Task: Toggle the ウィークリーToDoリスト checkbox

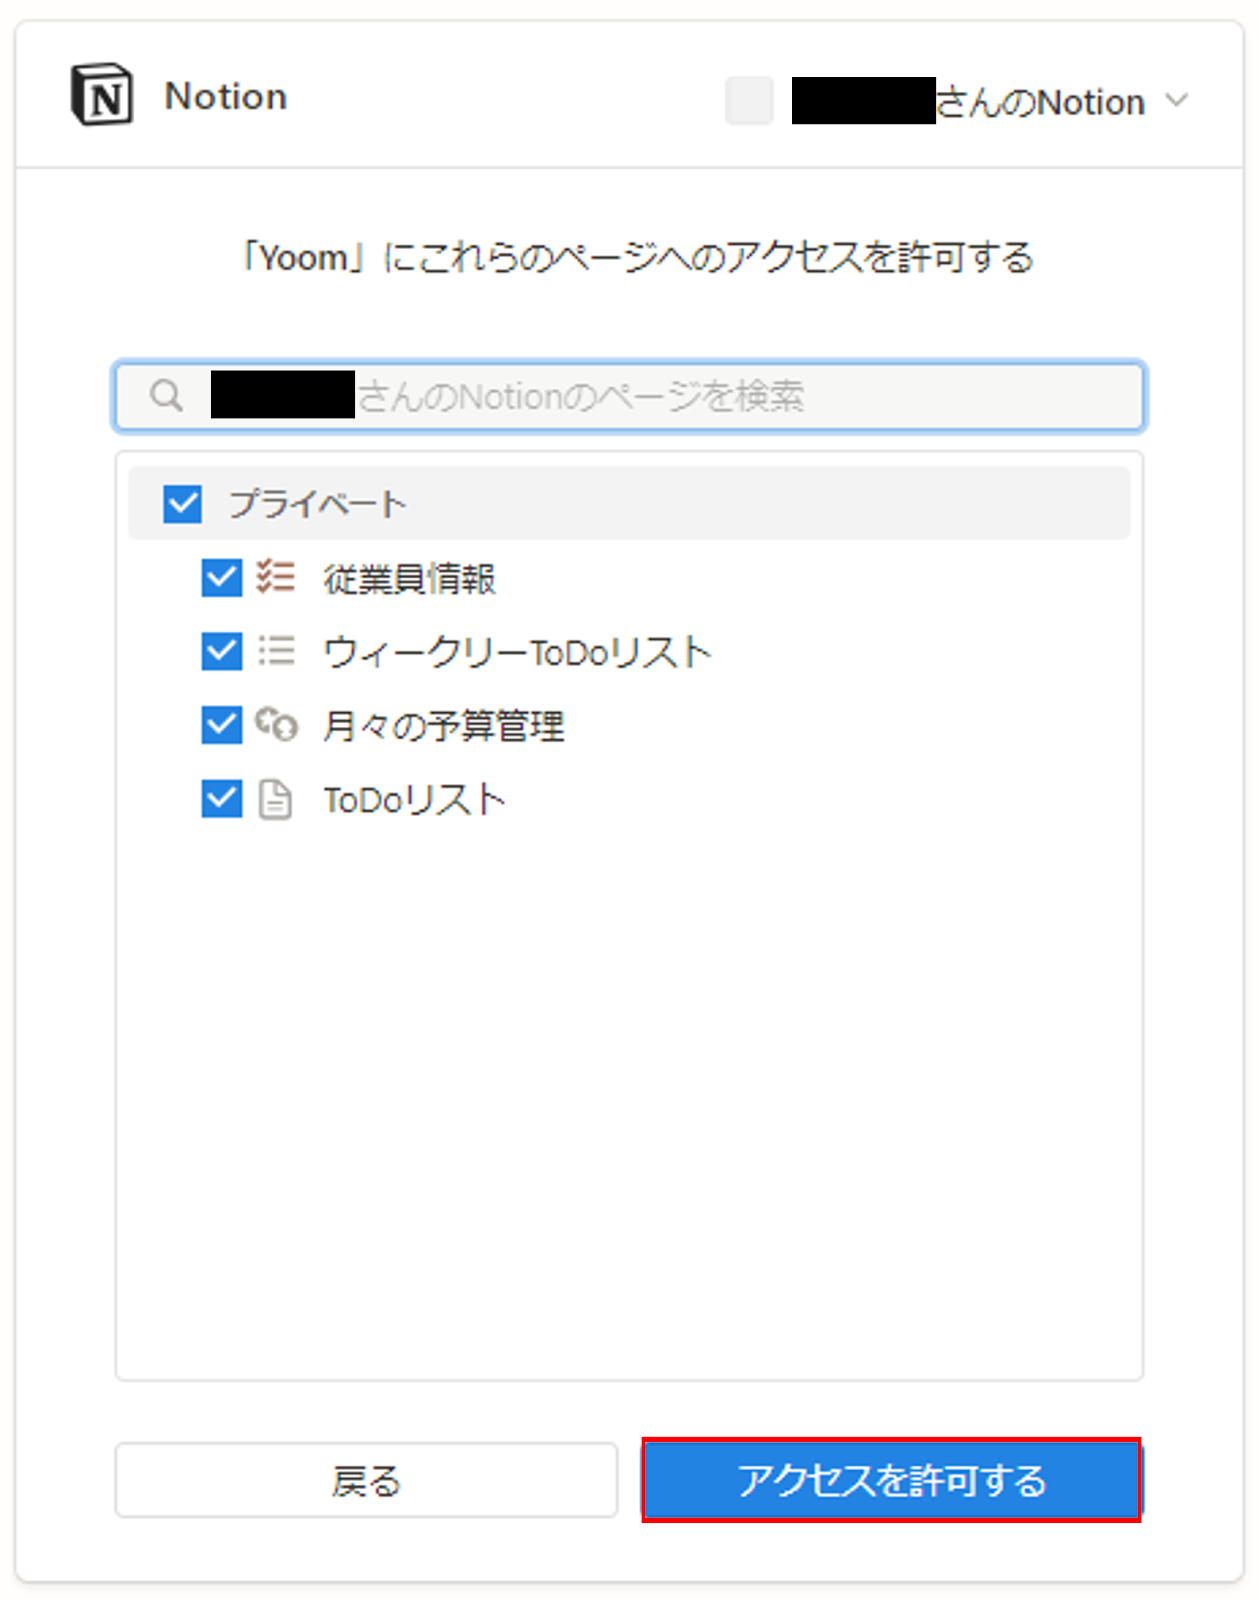Action: [222, 651]
